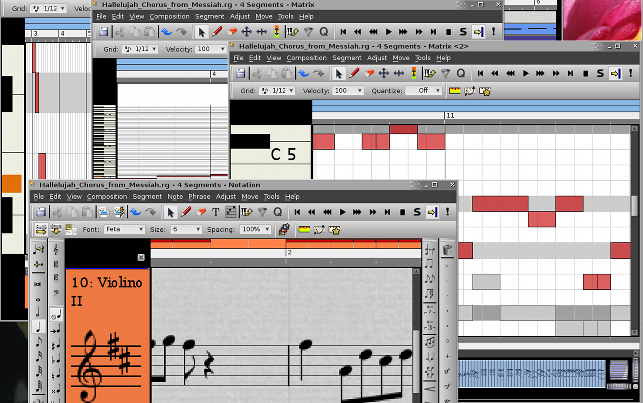Click the ruler icon in Matrix <2> toolbar
The image size is (643, 403).
pyautogui.click(x=455, y=91)
